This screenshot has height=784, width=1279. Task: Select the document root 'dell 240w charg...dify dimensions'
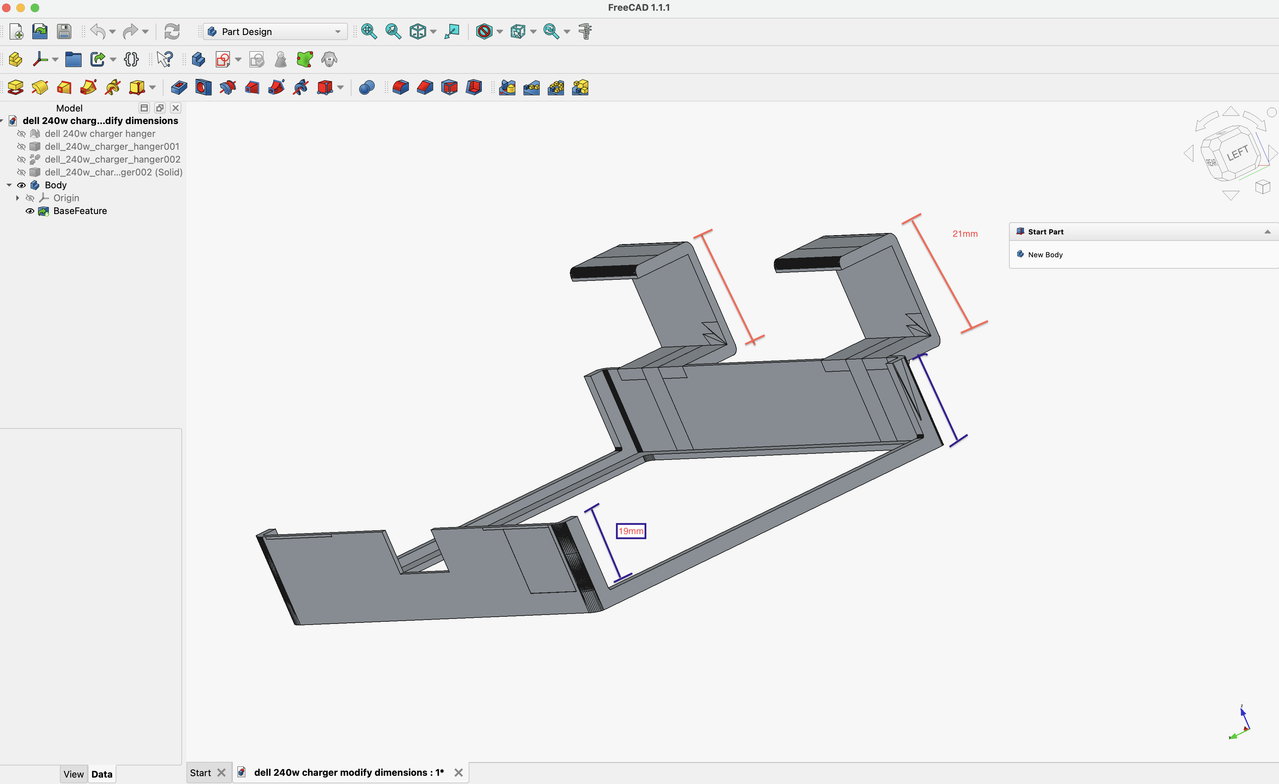tap(100, 121)
